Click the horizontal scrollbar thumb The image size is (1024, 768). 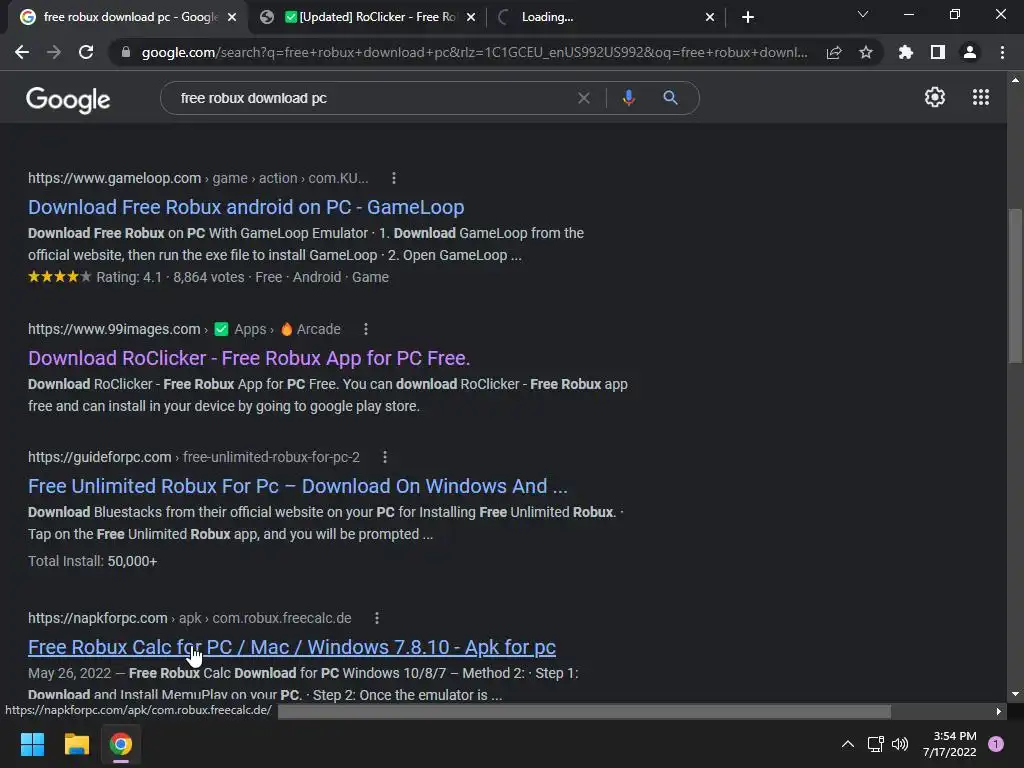tap(584, 711)
